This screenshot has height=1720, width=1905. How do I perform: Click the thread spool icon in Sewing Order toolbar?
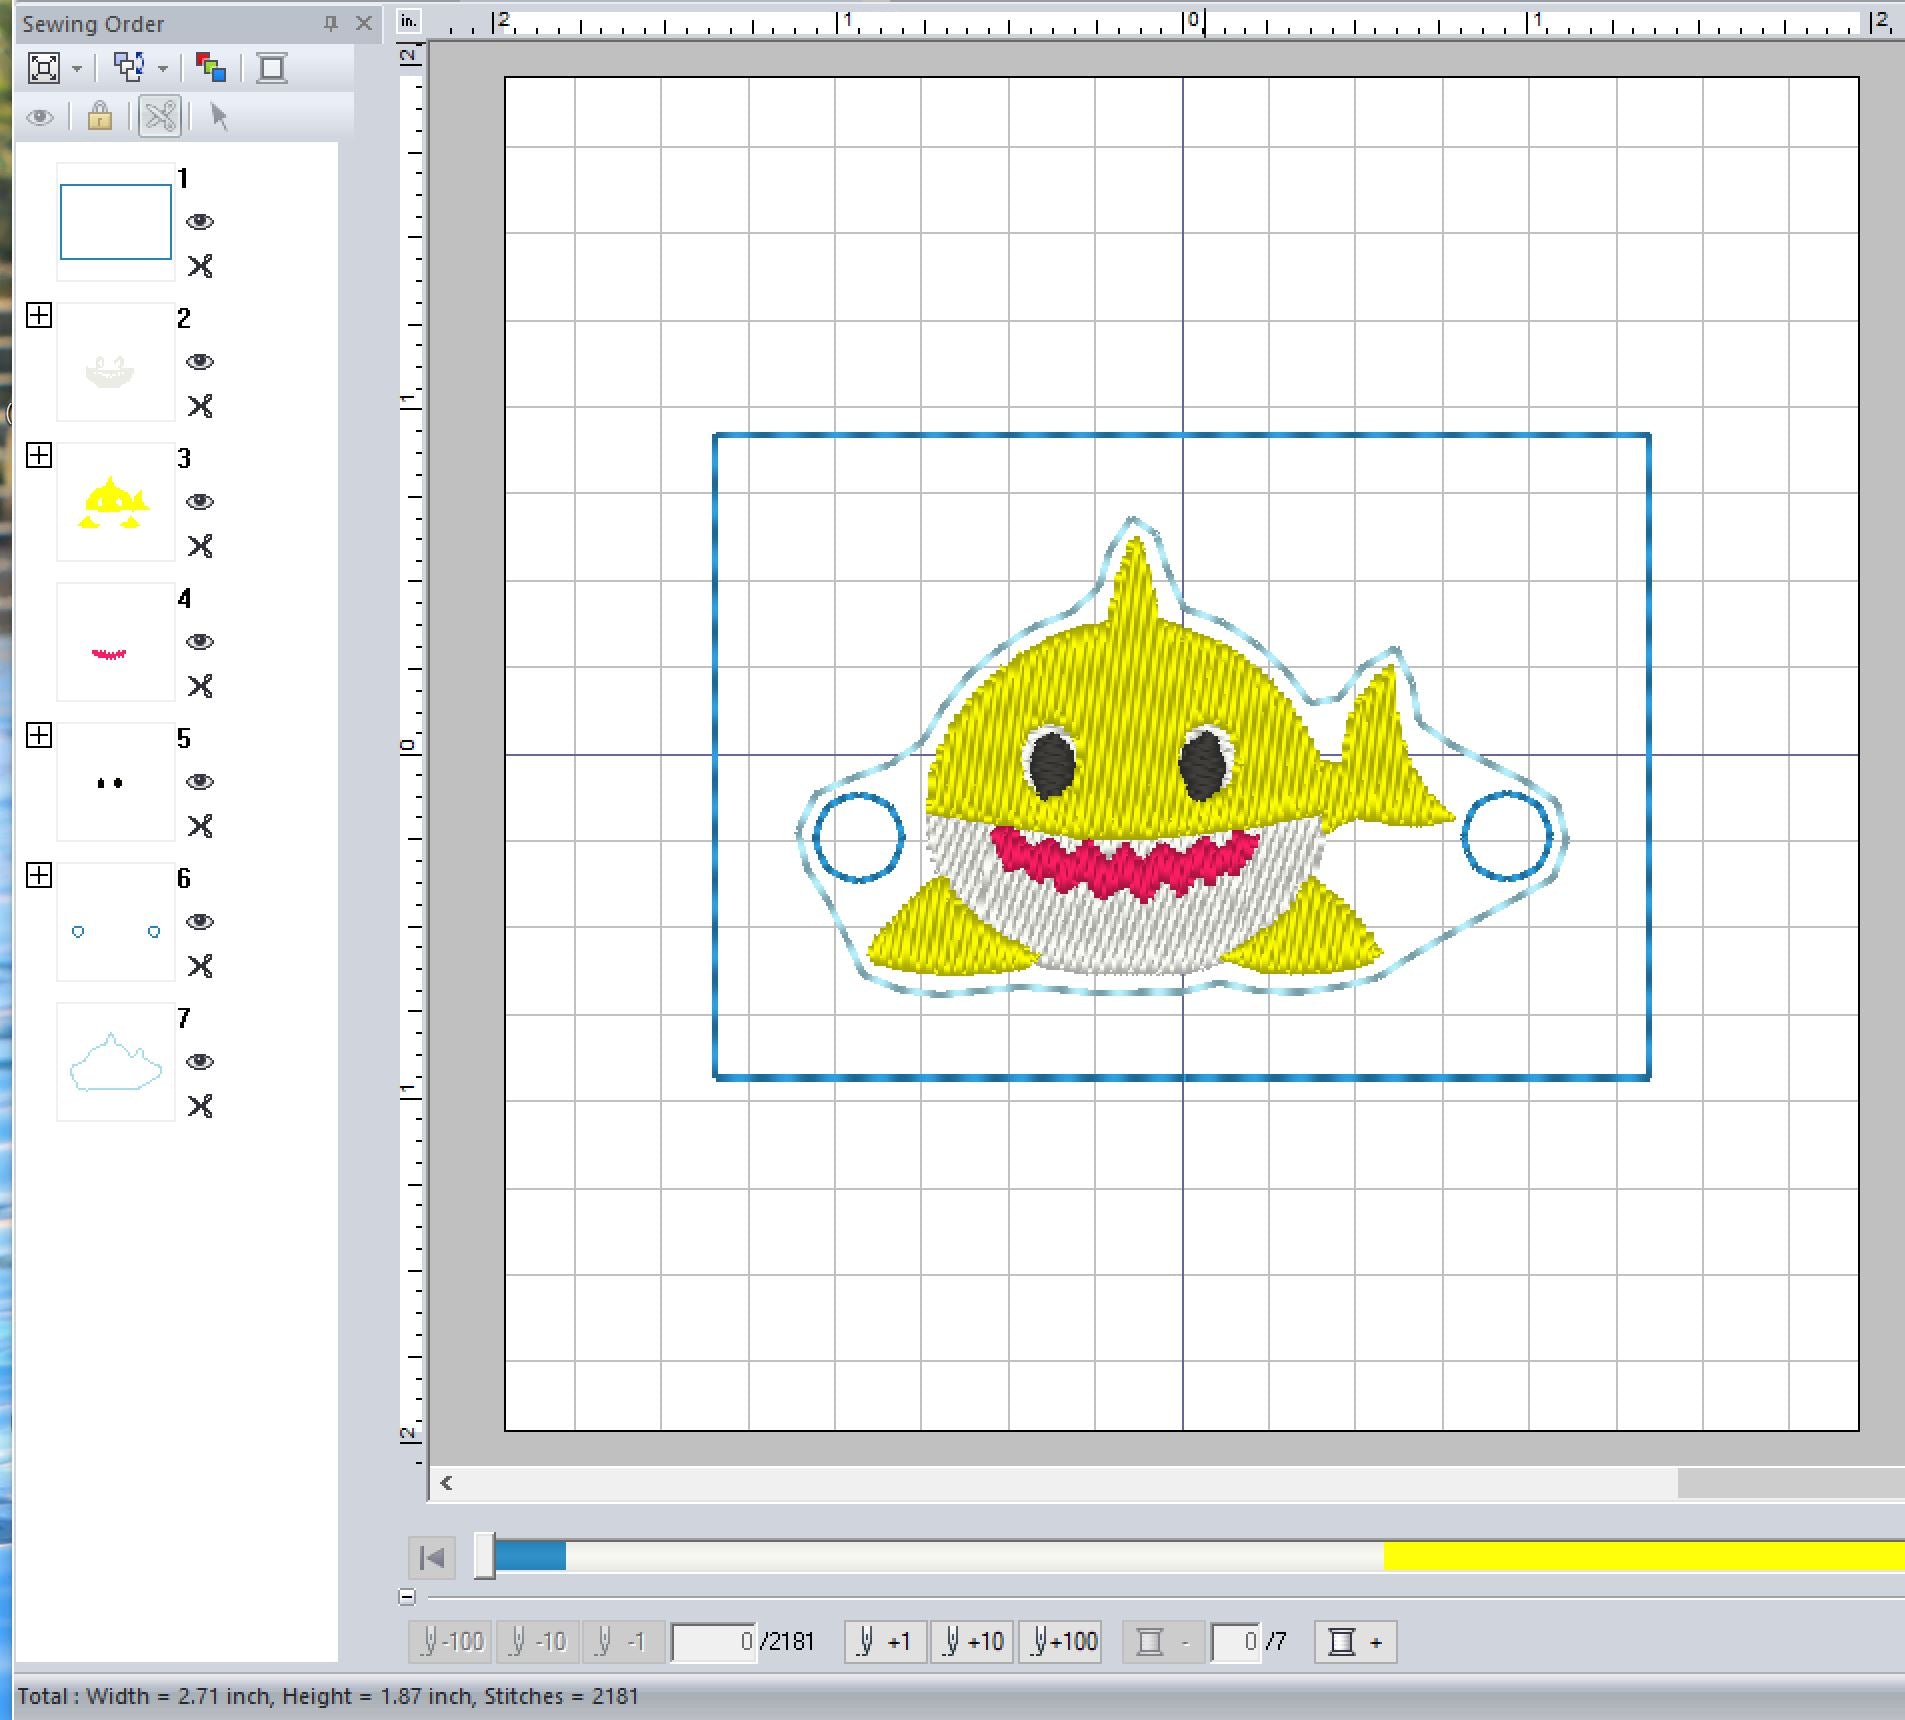[271, 68]
